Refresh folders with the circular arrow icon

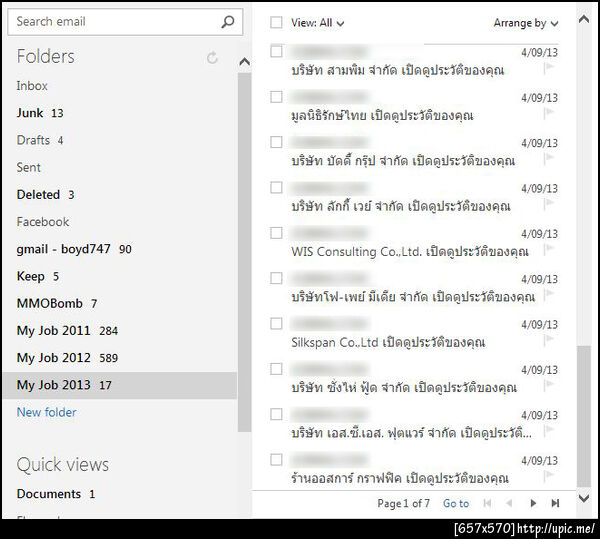pyautogui.click(x=212, y=58)
